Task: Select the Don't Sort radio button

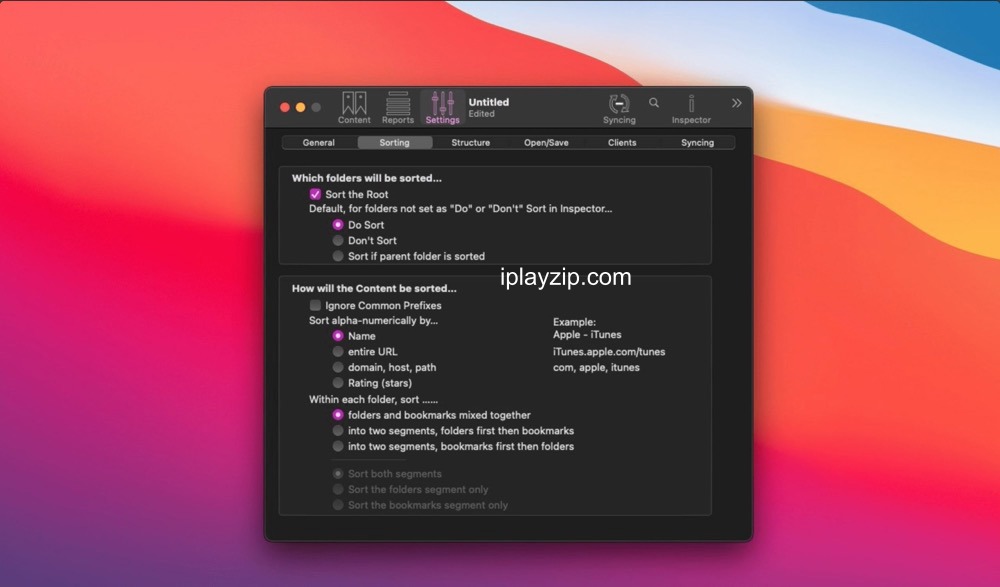Action: [x=338, y=241]
